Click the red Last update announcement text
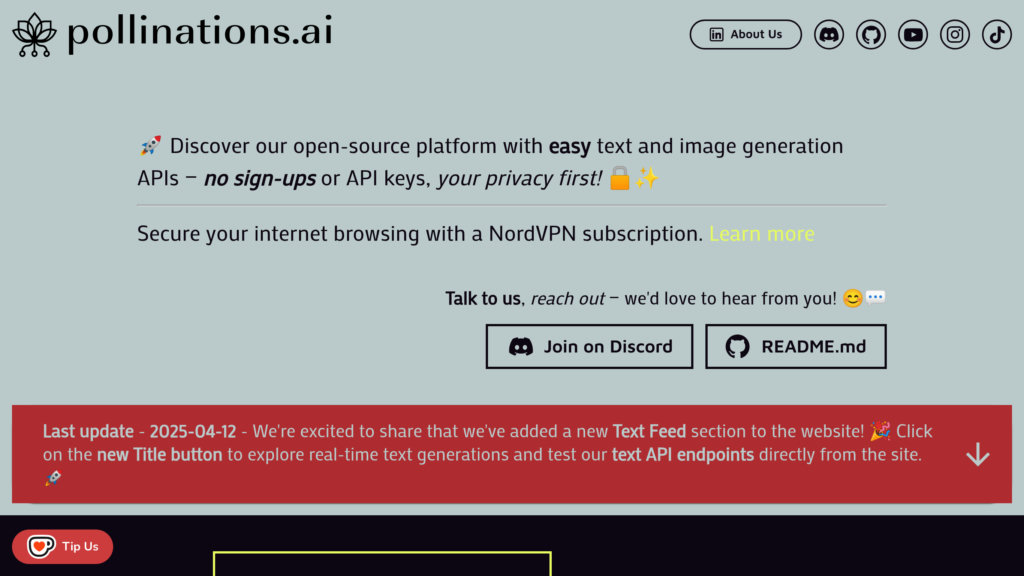The width and height of the screenshot is (1024, 576). [480, 444]
